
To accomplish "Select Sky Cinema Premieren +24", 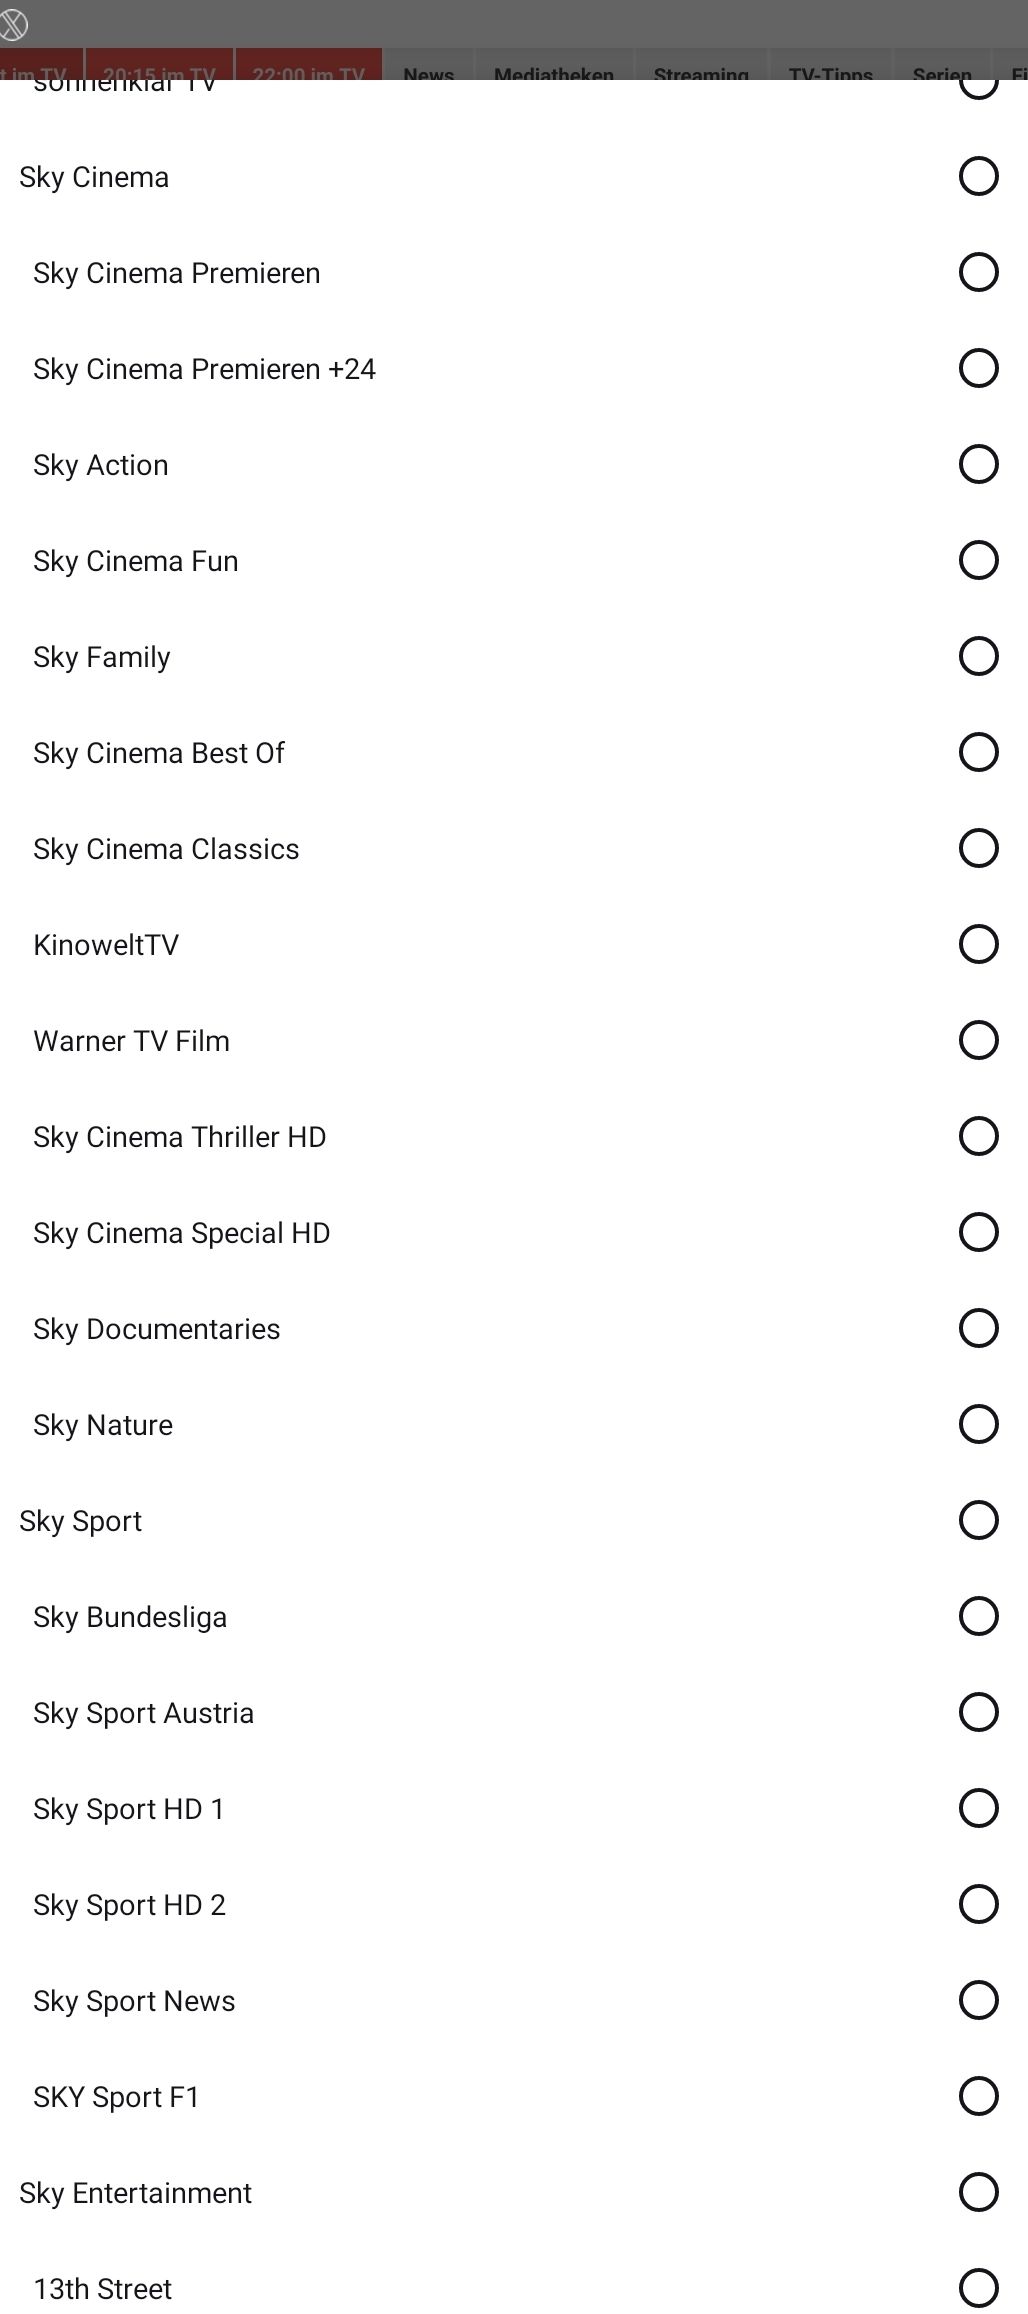I will click(x=978, y=368).
